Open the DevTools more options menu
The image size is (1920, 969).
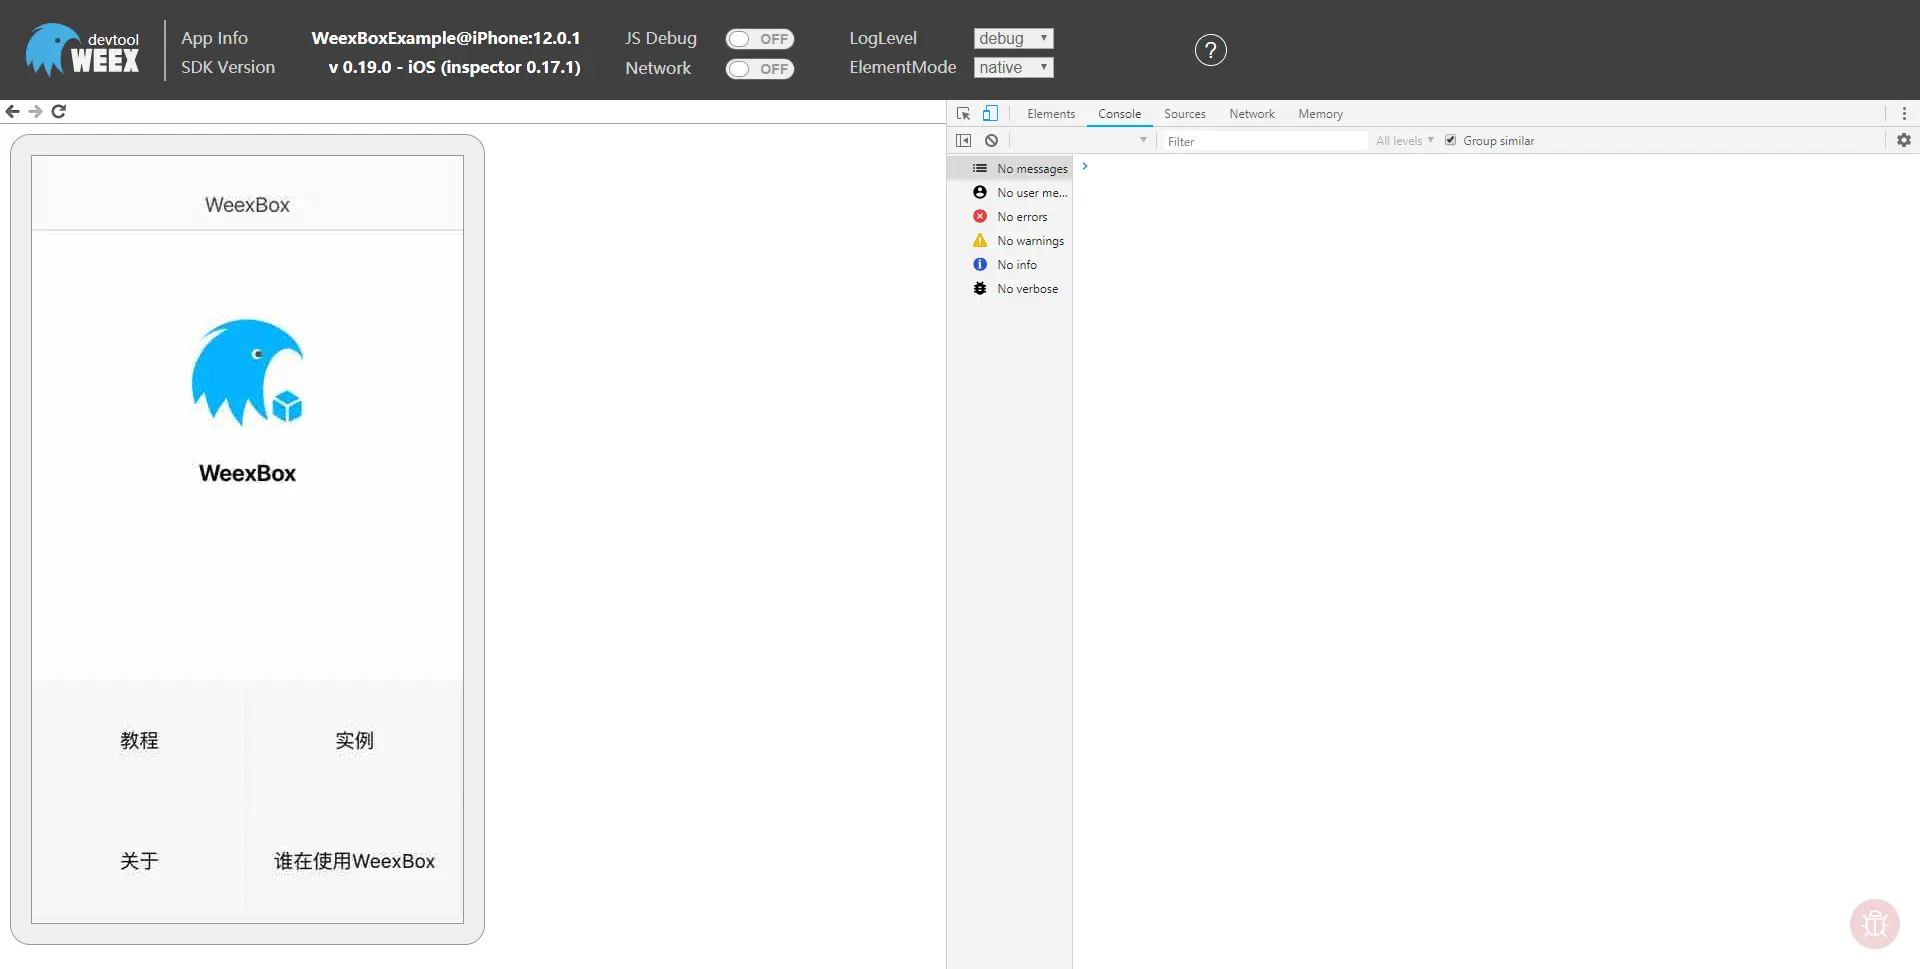1904,114
